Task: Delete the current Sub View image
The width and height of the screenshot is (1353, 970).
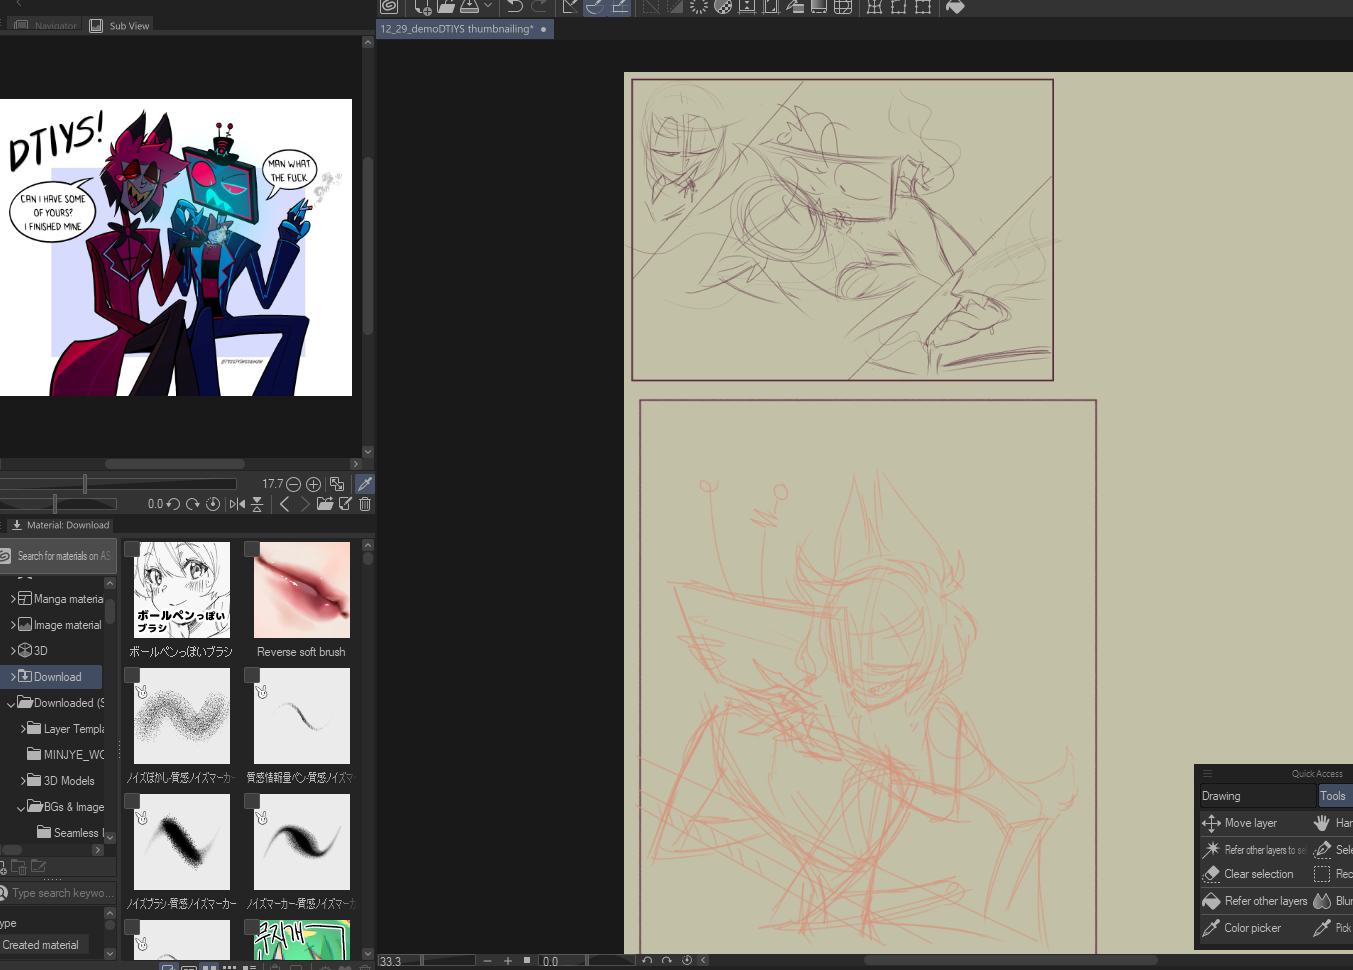Action: [365, 504]
